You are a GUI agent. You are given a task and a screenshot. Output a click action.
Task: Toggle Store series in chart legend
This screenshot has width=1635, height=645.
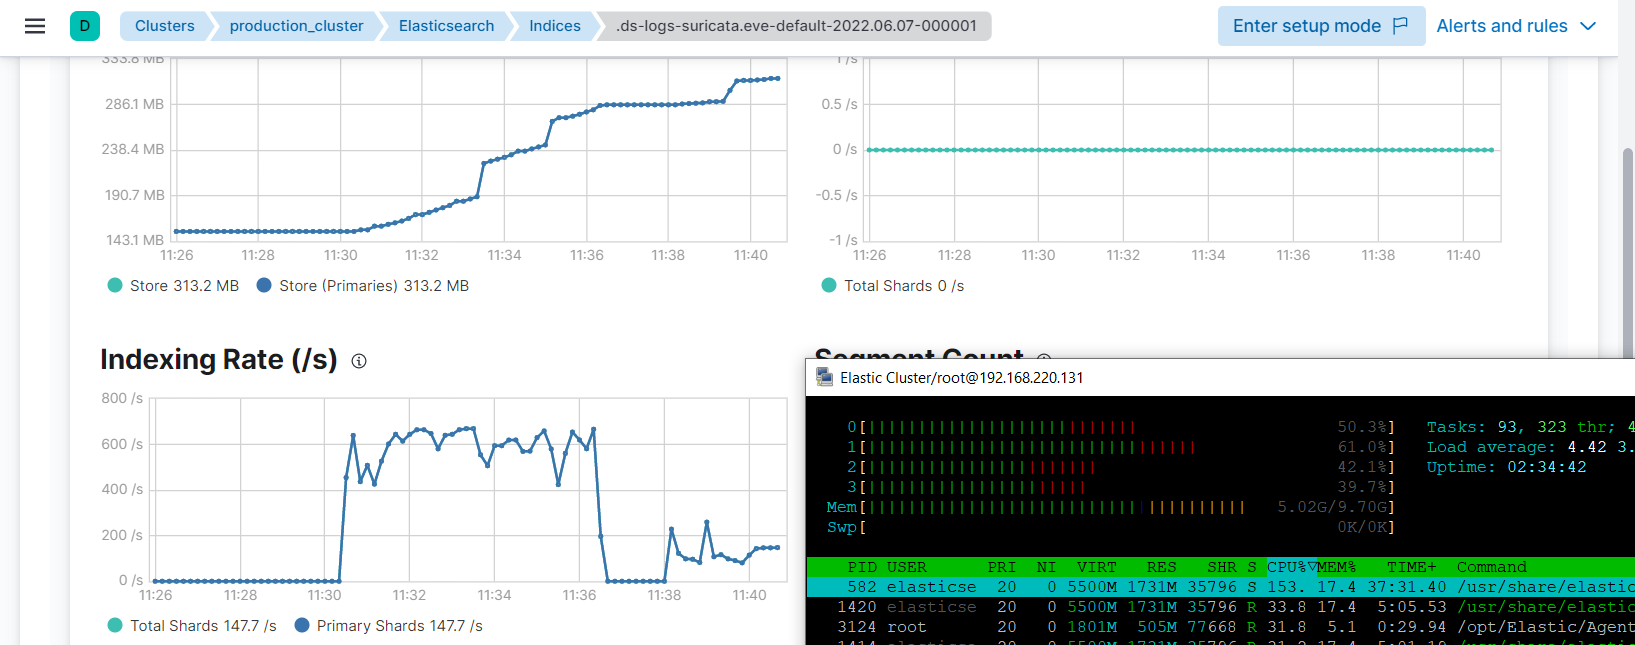click(x=174, y=286)
